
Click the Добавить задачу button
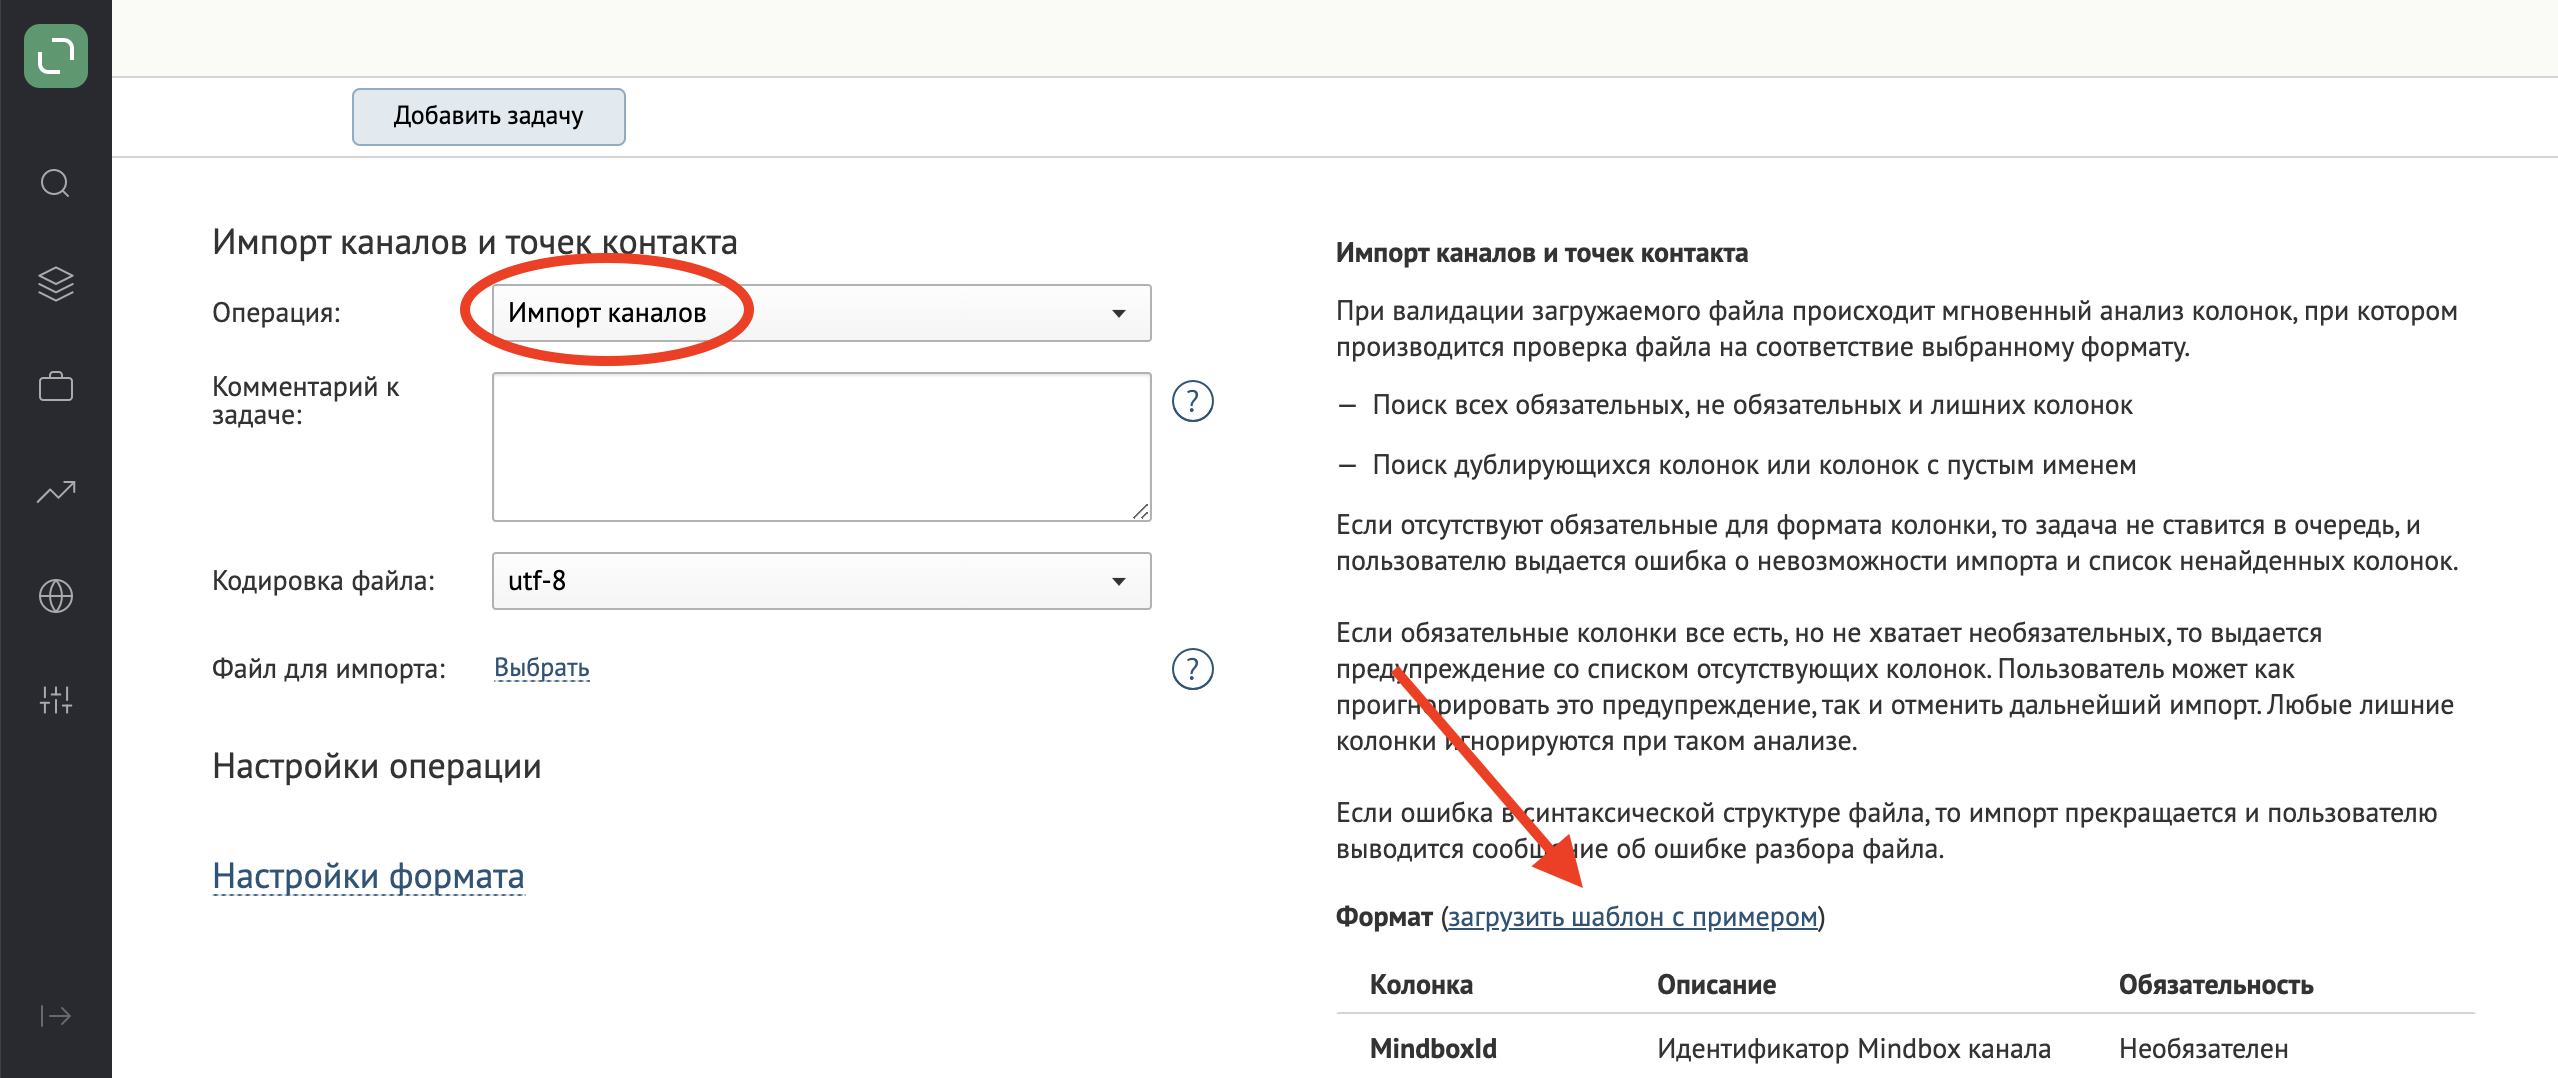(488, 116)
